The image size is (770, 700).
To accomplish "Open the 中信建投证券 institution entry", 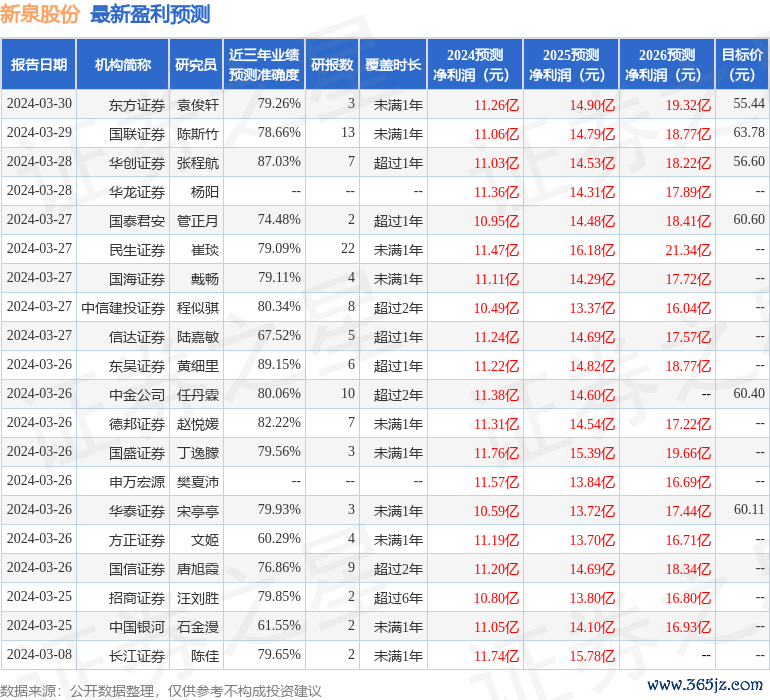I will click(123, 308).
